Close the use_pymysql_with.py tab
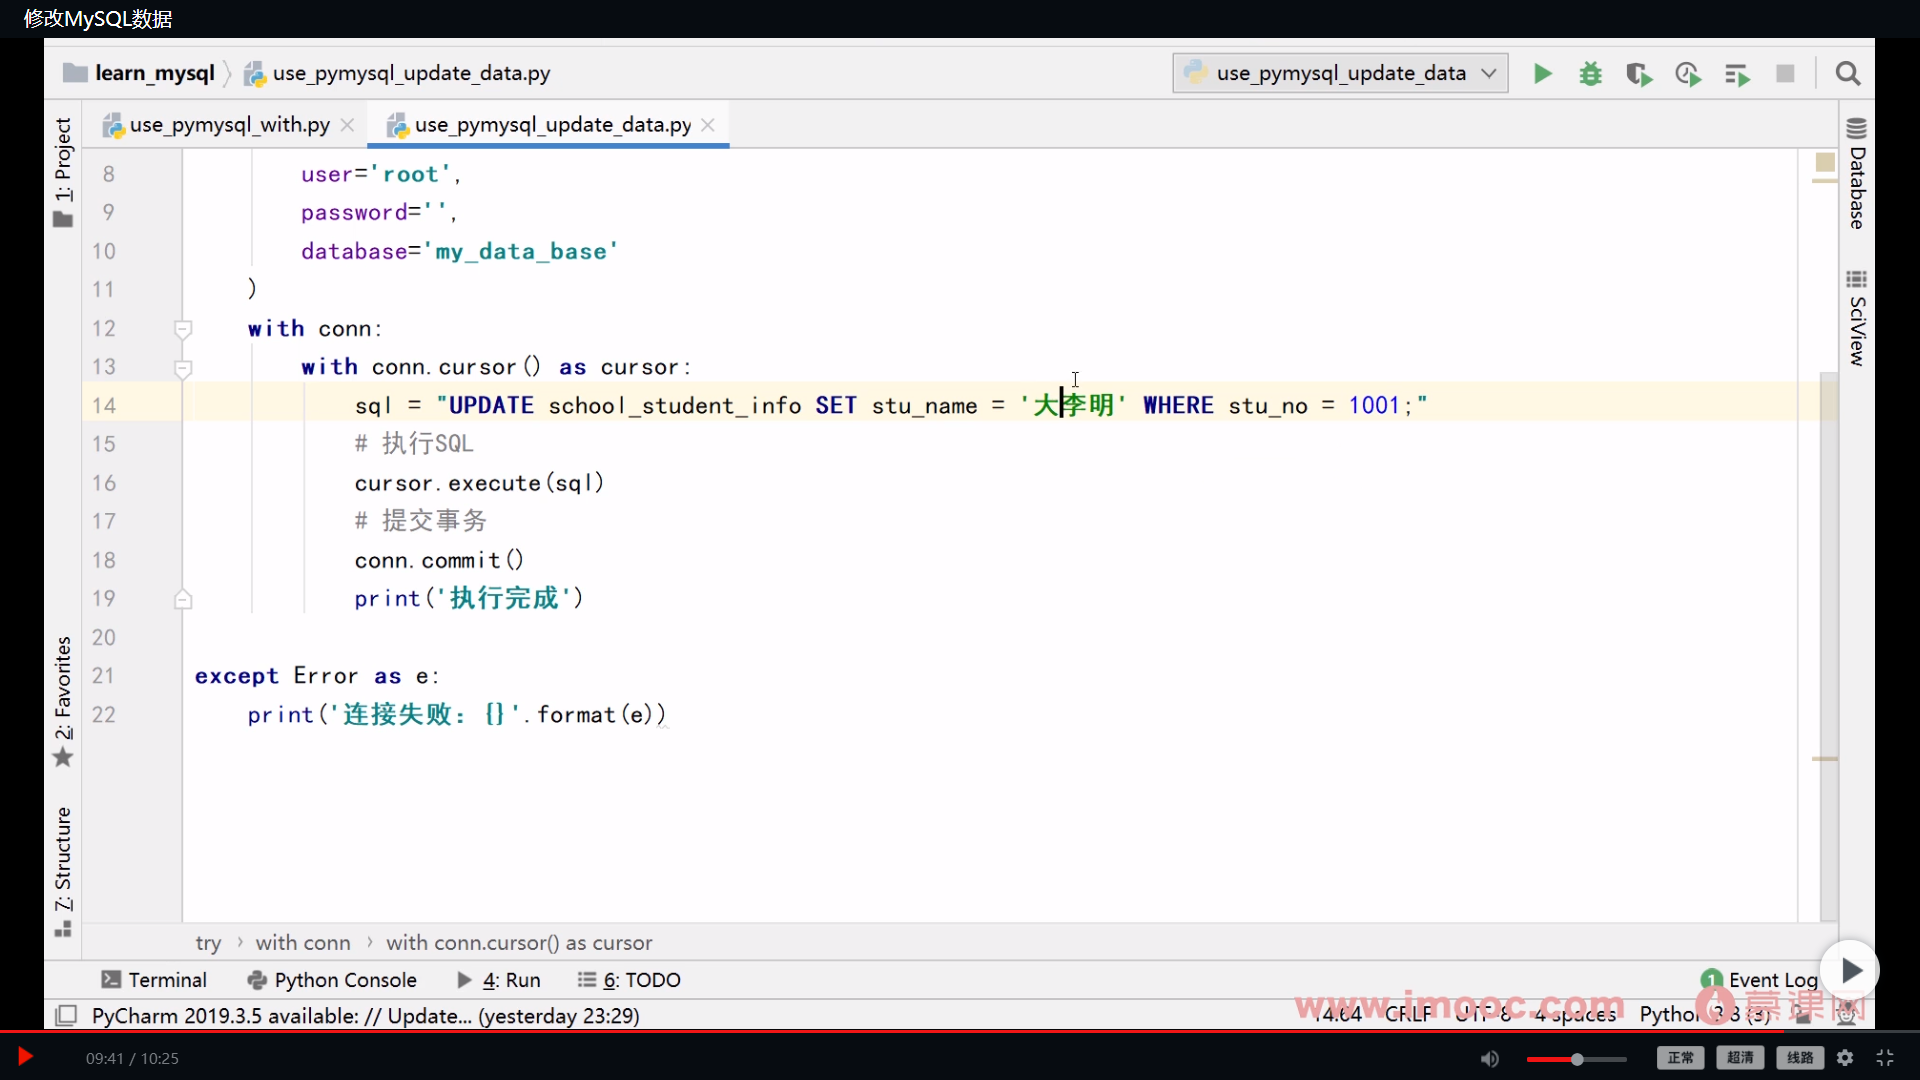1920x1080 pixels. (347, 125)
